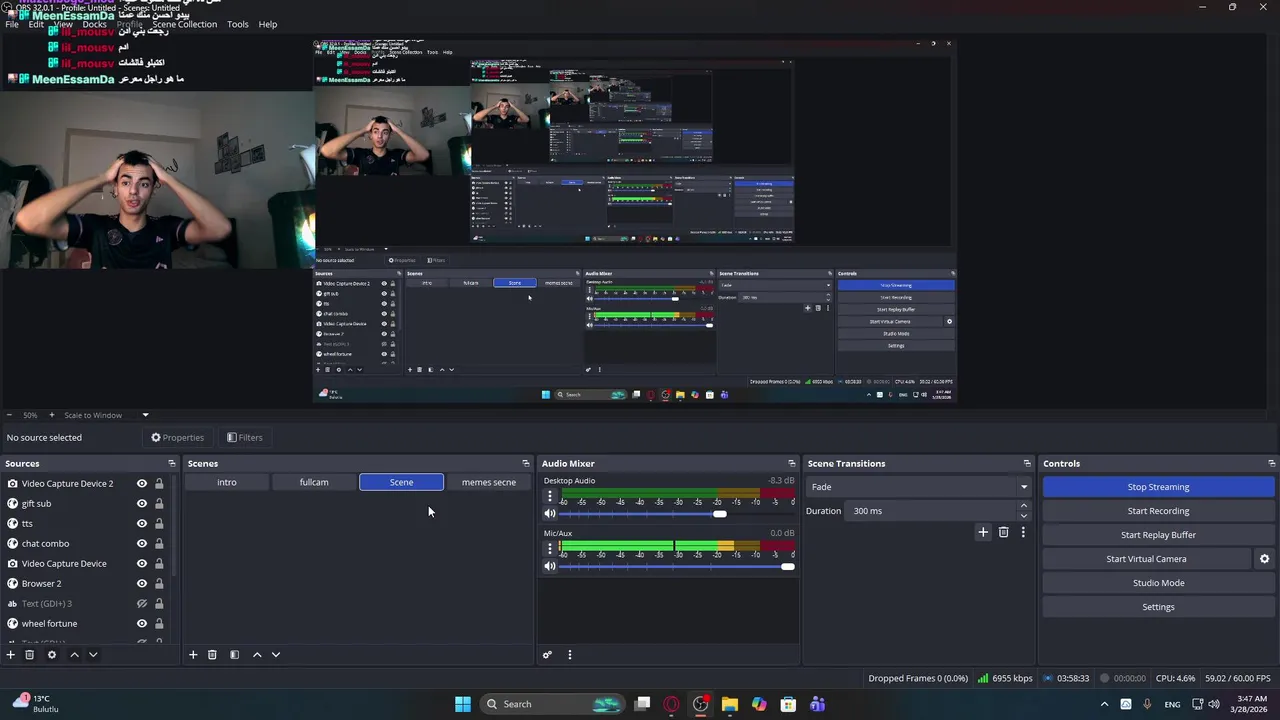1280x720 pixels.
Task: Move scene down in Scenes toolbar
Action: tap(276, 655)
